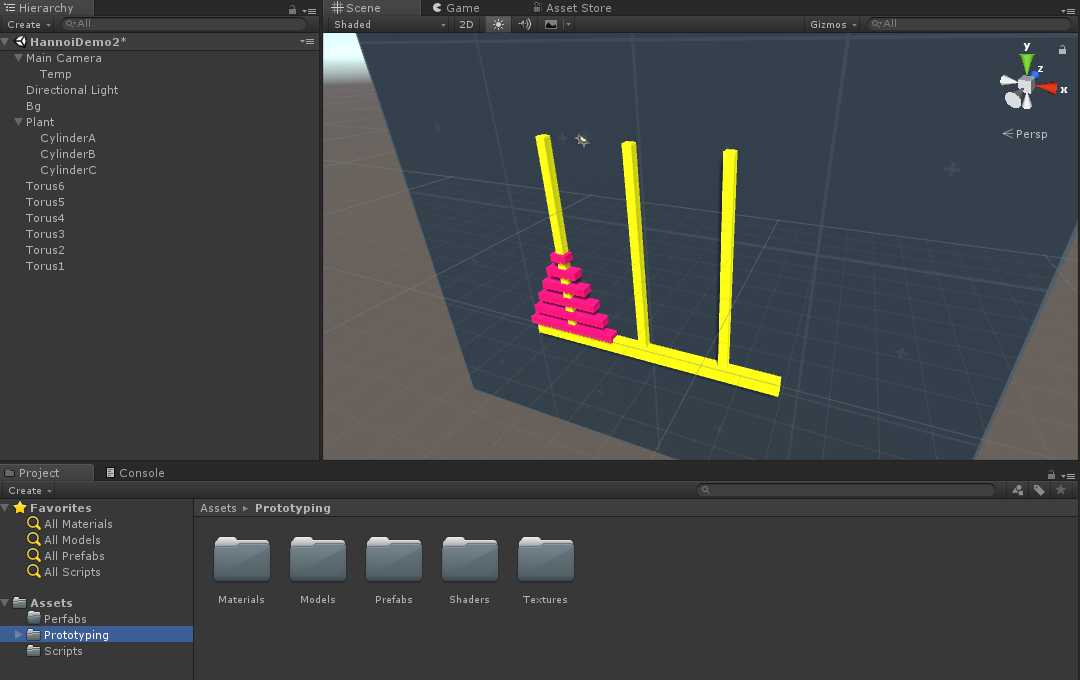This screenshot has width=1080, height=680.
Task: Switch to the Console tab
Action: point(135,473)
